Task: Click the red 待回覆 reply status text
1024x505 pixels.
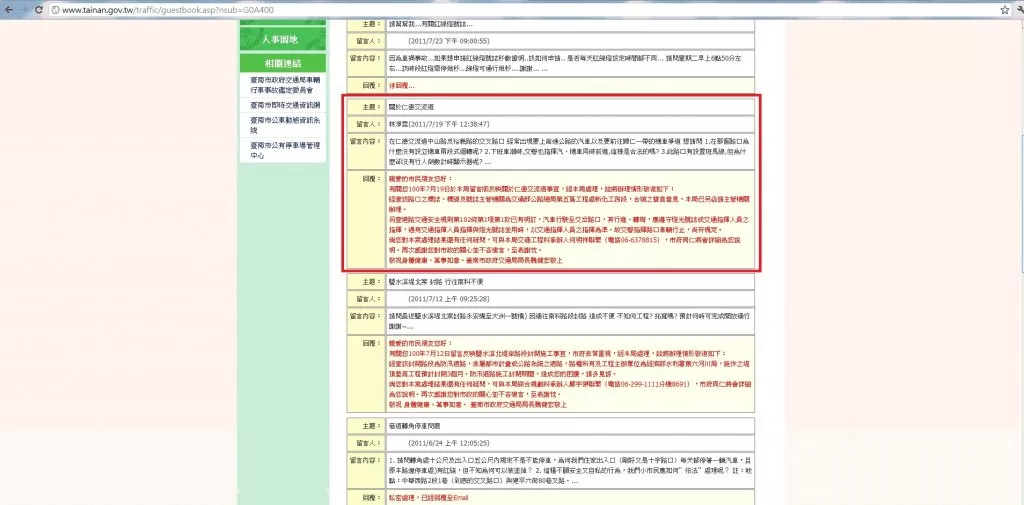Action: (x=401, y=86)
